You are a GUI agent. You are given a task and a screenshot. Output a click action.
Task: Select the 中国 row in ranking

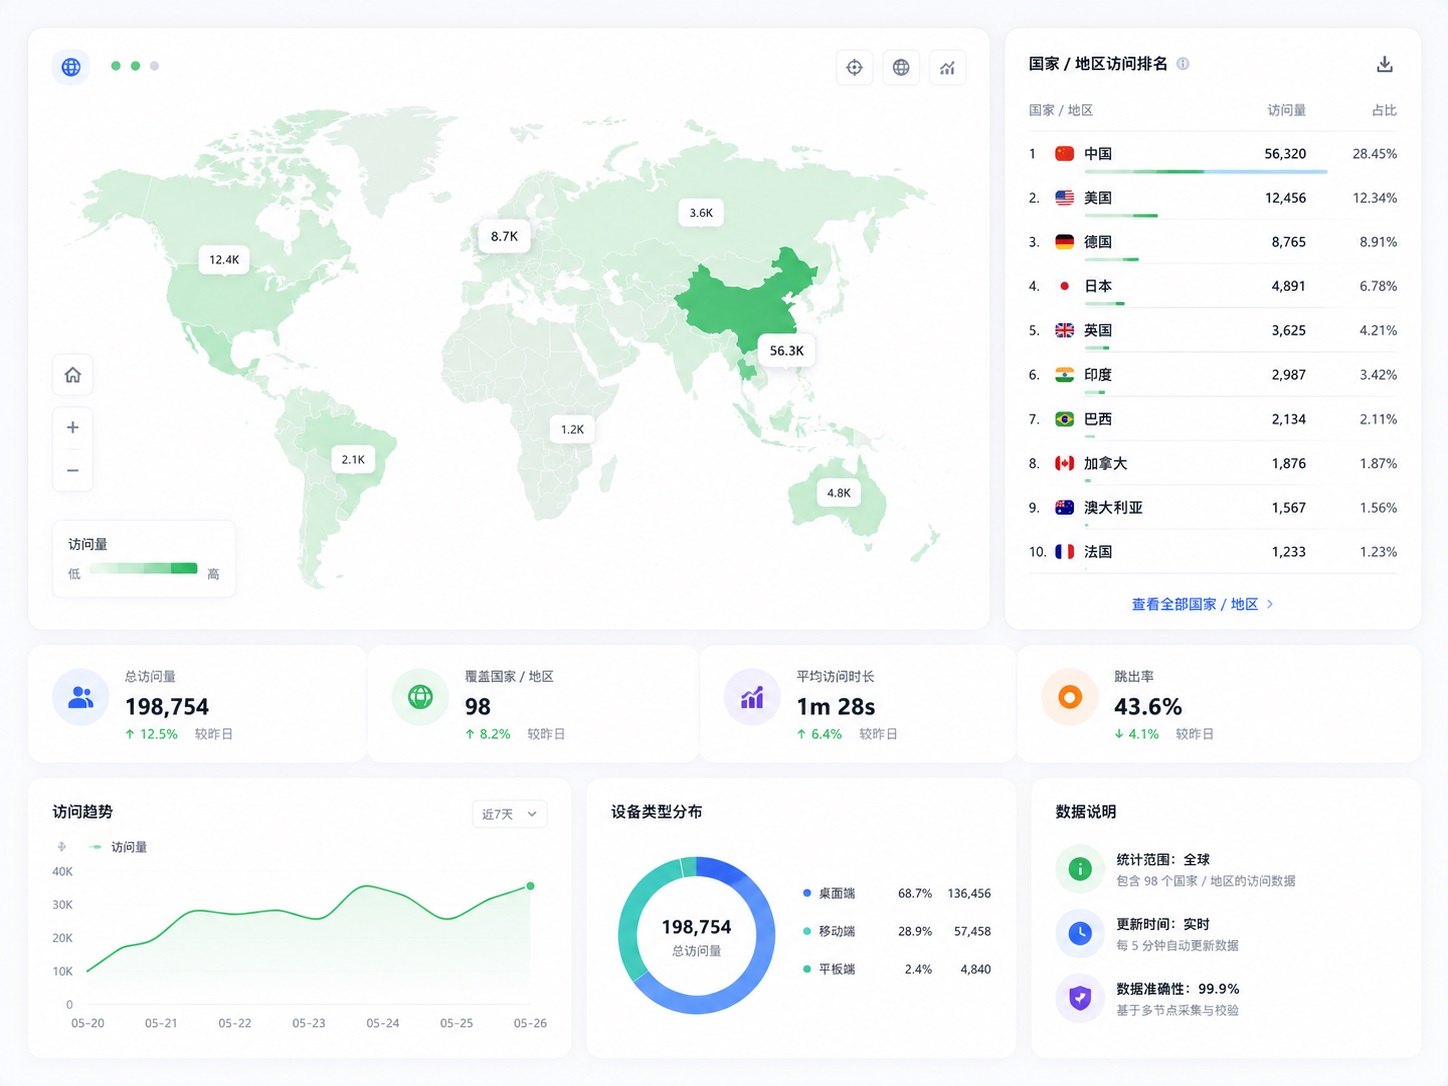(x=1212, y=154)
